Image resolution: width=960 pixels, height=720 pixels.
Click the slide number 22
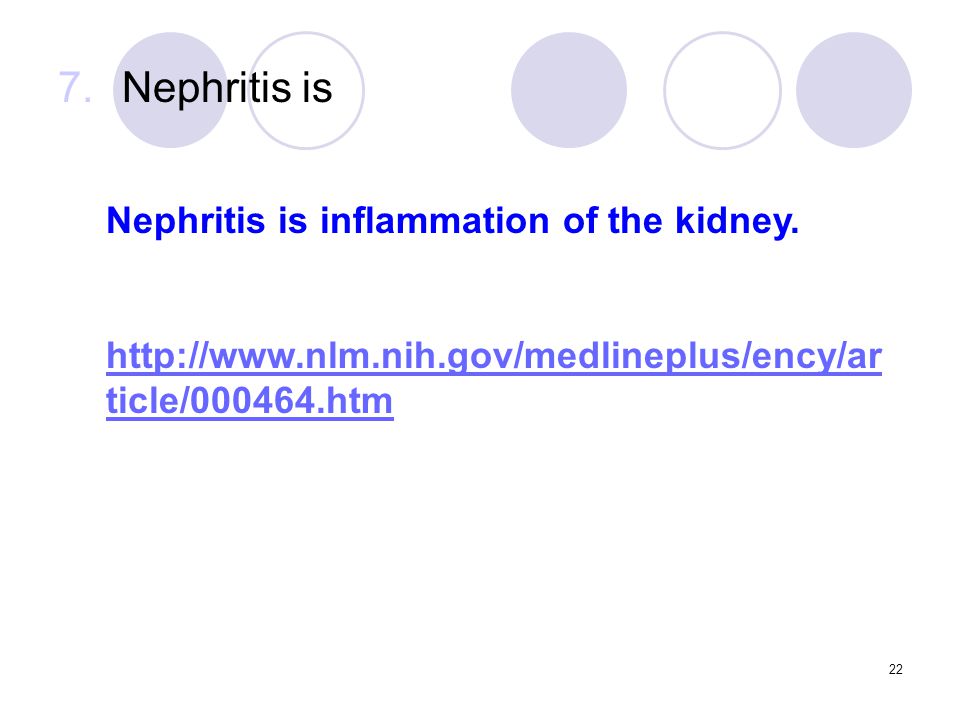(896, 669)
